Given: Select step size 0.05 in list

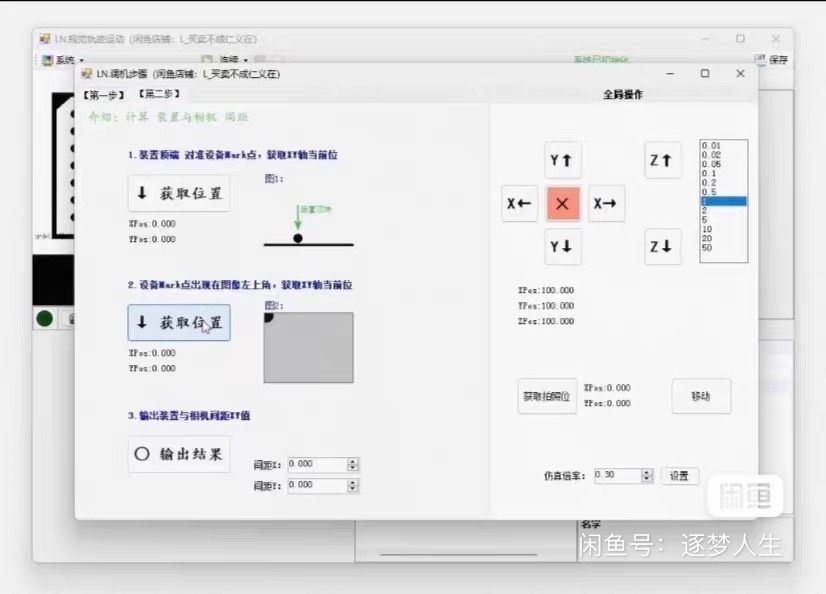Looking at the screenshot, I should 723,164.
